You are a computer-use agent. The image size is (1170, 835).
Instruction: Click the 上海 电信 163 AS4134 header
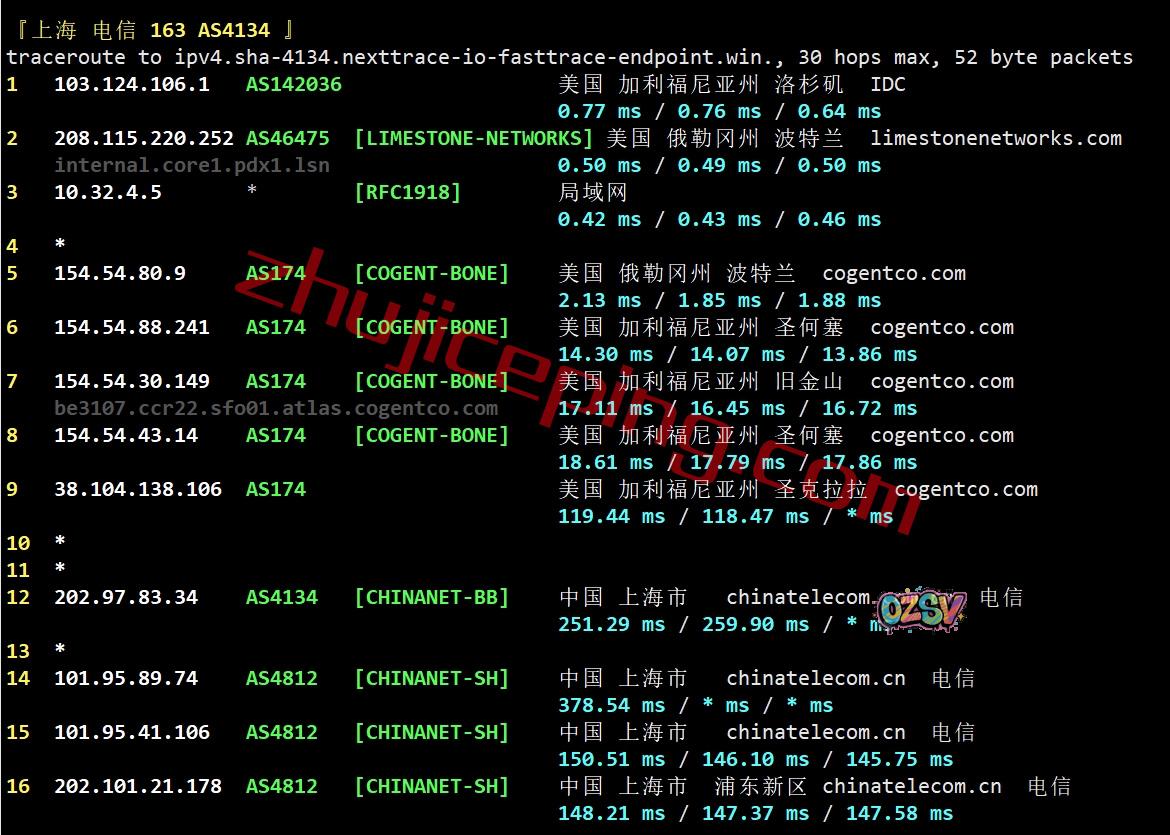[x=150, y=30]
